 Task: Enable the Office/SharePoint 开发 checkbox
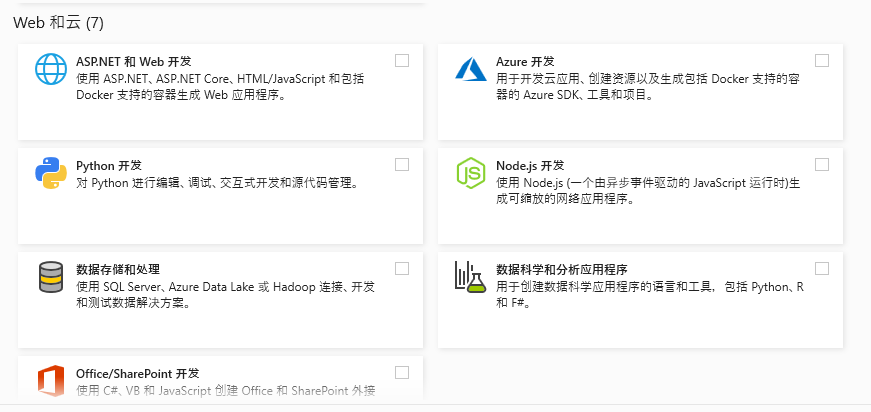(402, 373)
